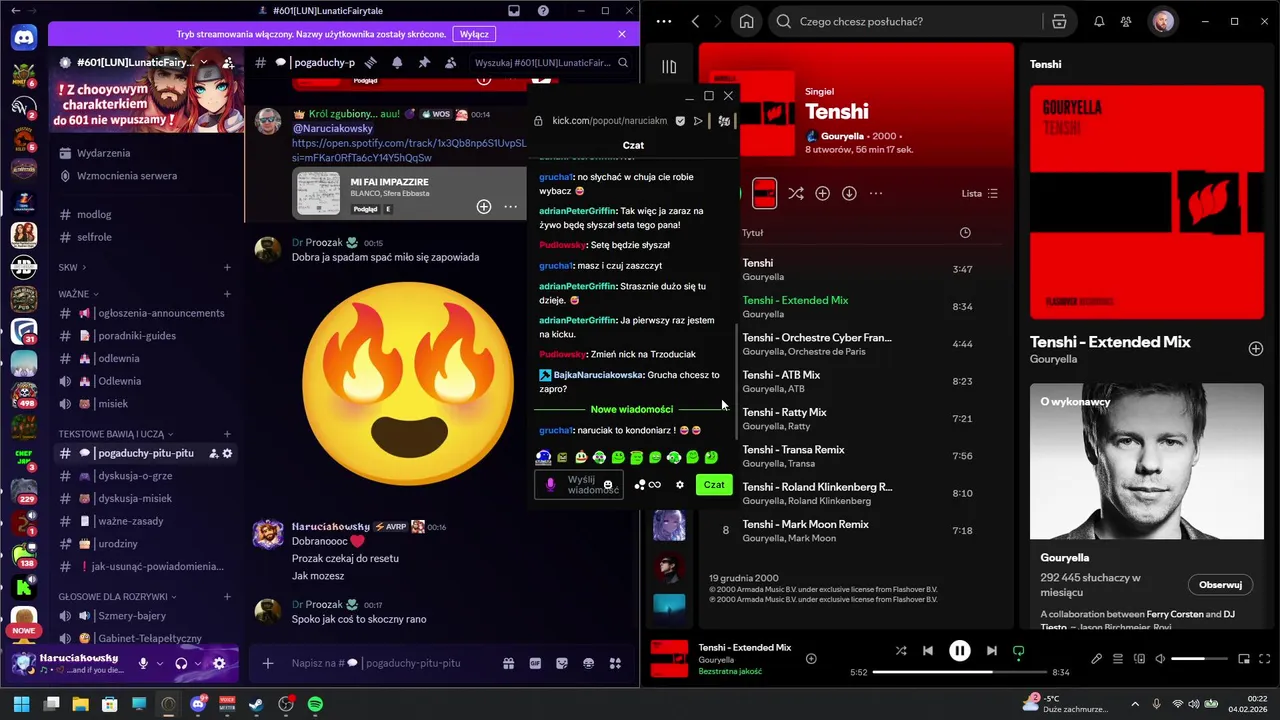
Task: Open emoji picker in Kick chat input
Action: click(x=608, y=485)
